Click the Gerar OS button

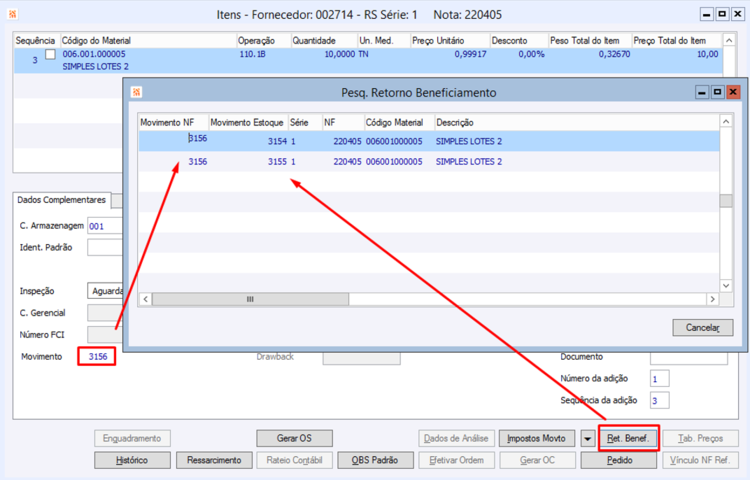click(x=294, y=438)
